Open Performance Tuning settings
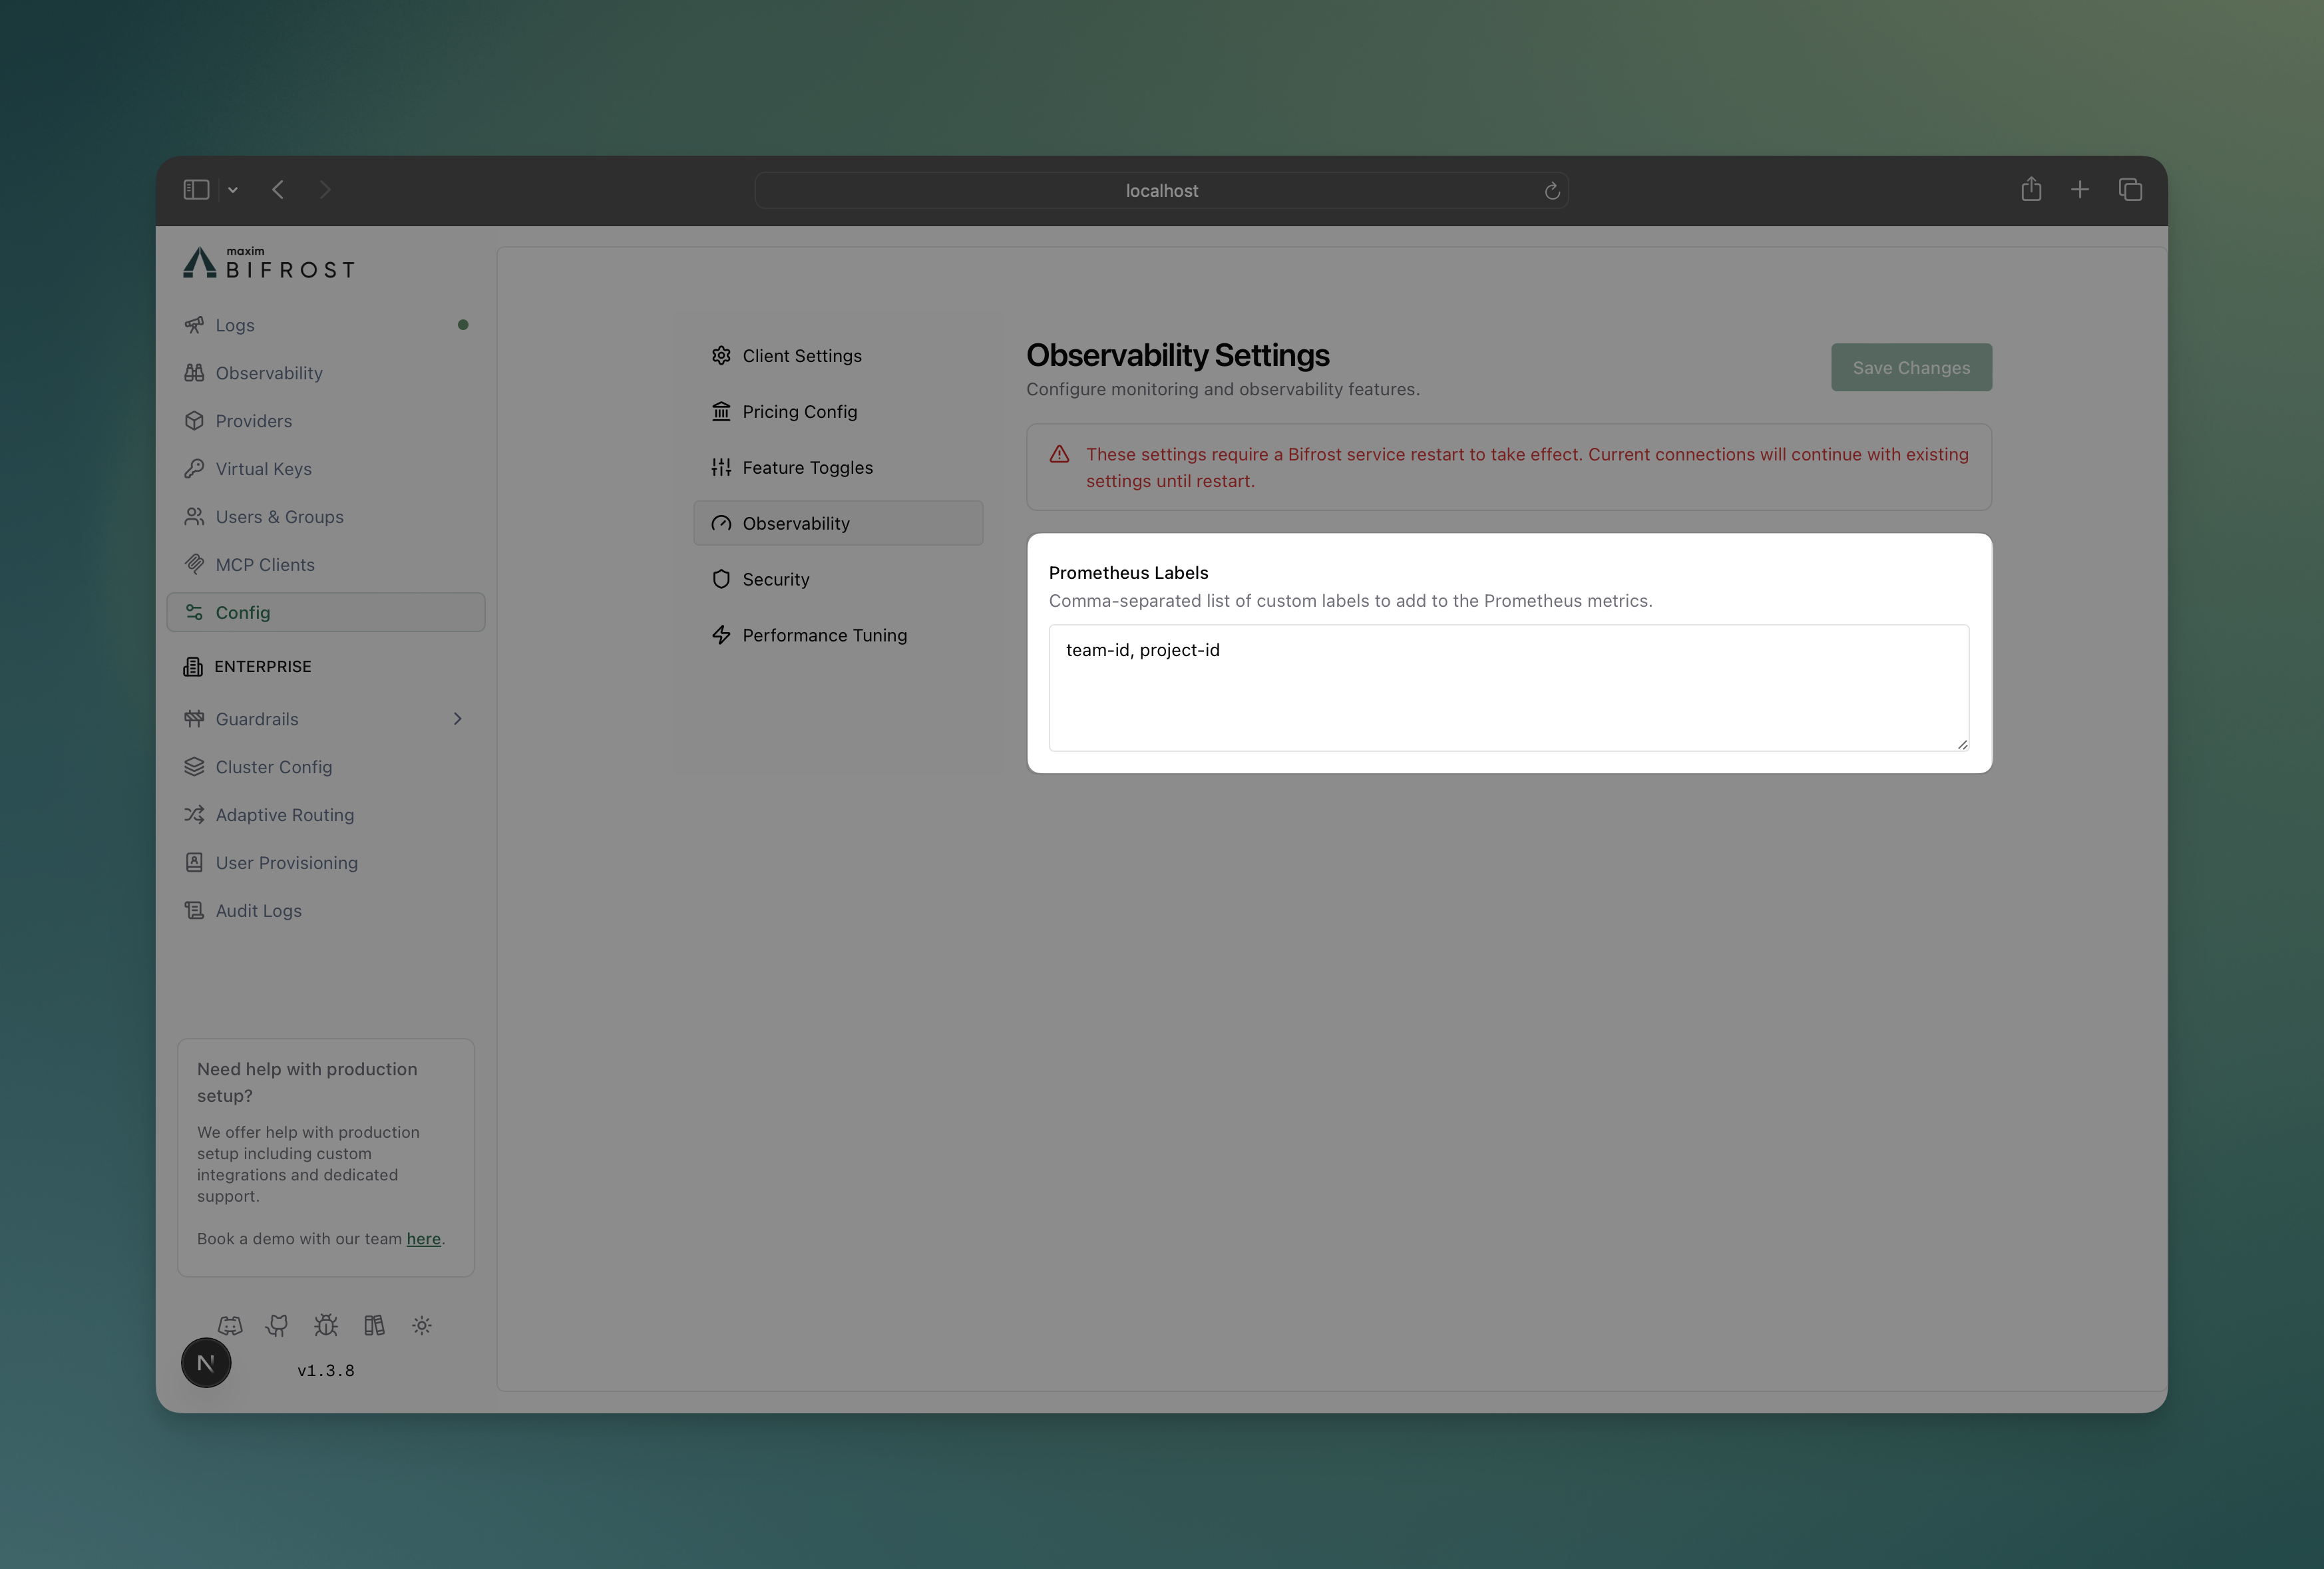Image resolution: width=2324 pixels, height=1569 pixels. tap(824, 635)
